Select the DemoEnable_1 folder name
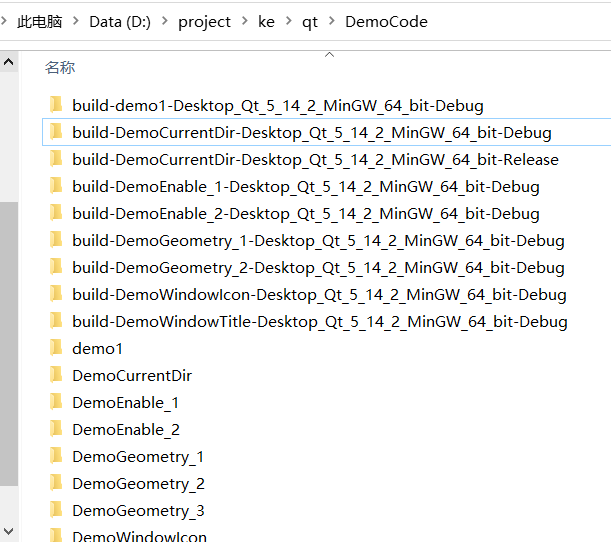Viewport: 611px width, 549px height. pyautogui.click(x=125, y=403)
